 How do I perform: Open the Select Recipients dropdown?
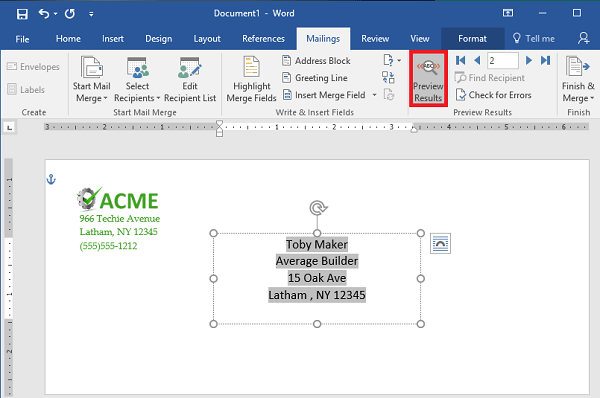137,79
